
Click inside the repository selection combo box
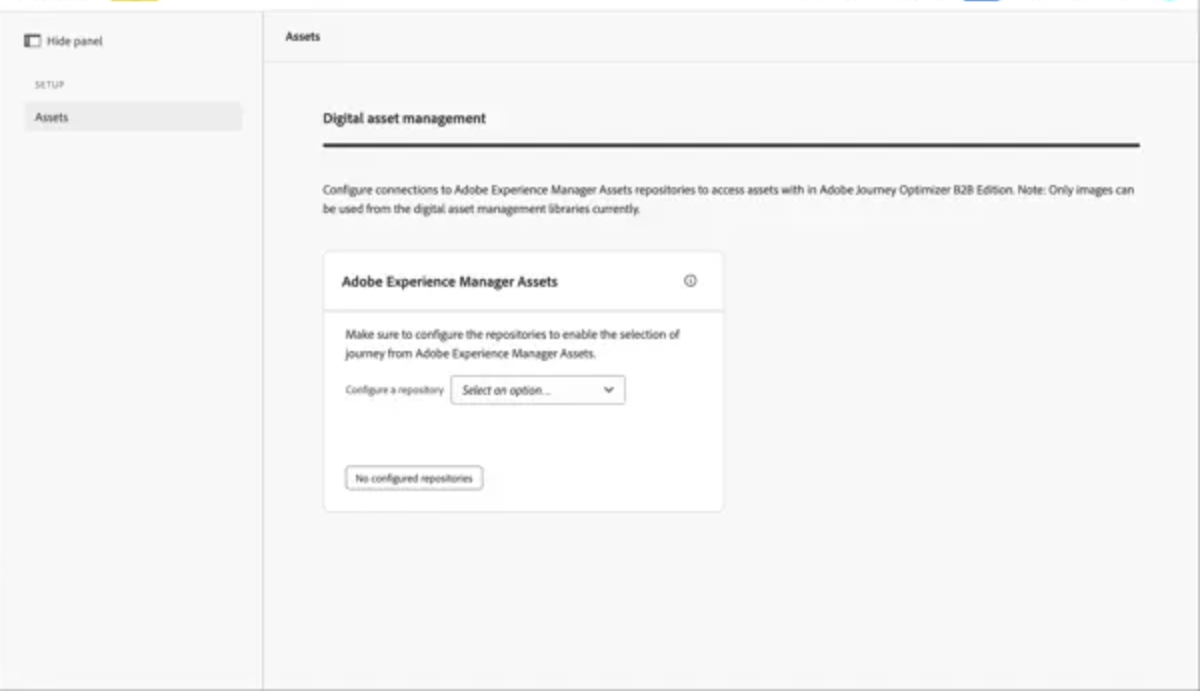tap(537, 390)
